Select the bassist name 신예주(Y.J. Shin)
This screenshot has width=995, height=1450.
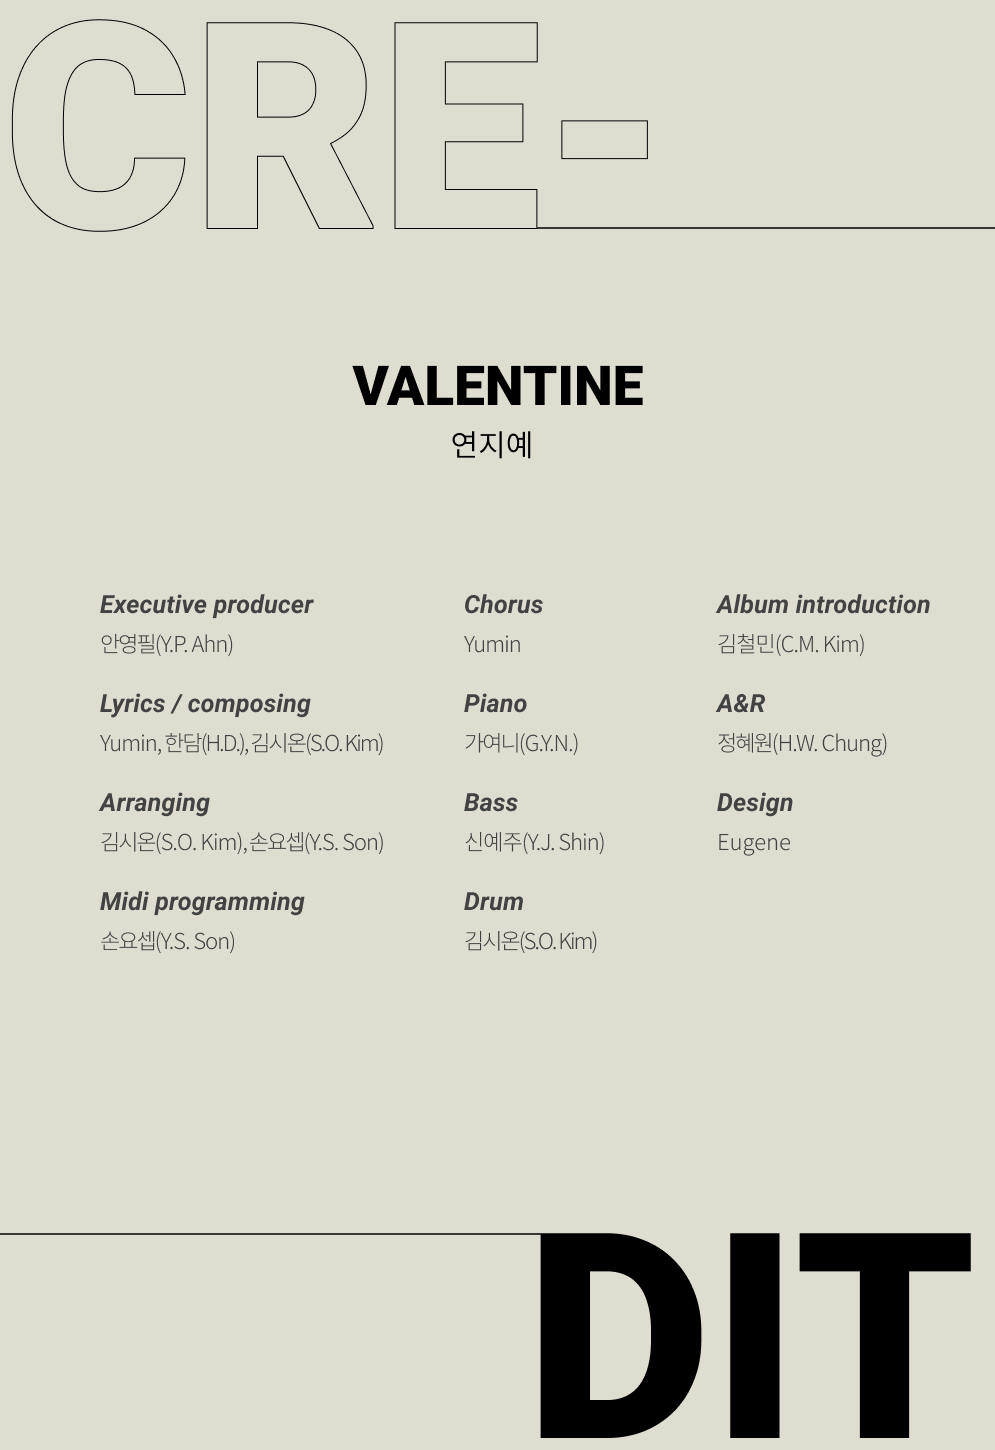click(534, 842)
